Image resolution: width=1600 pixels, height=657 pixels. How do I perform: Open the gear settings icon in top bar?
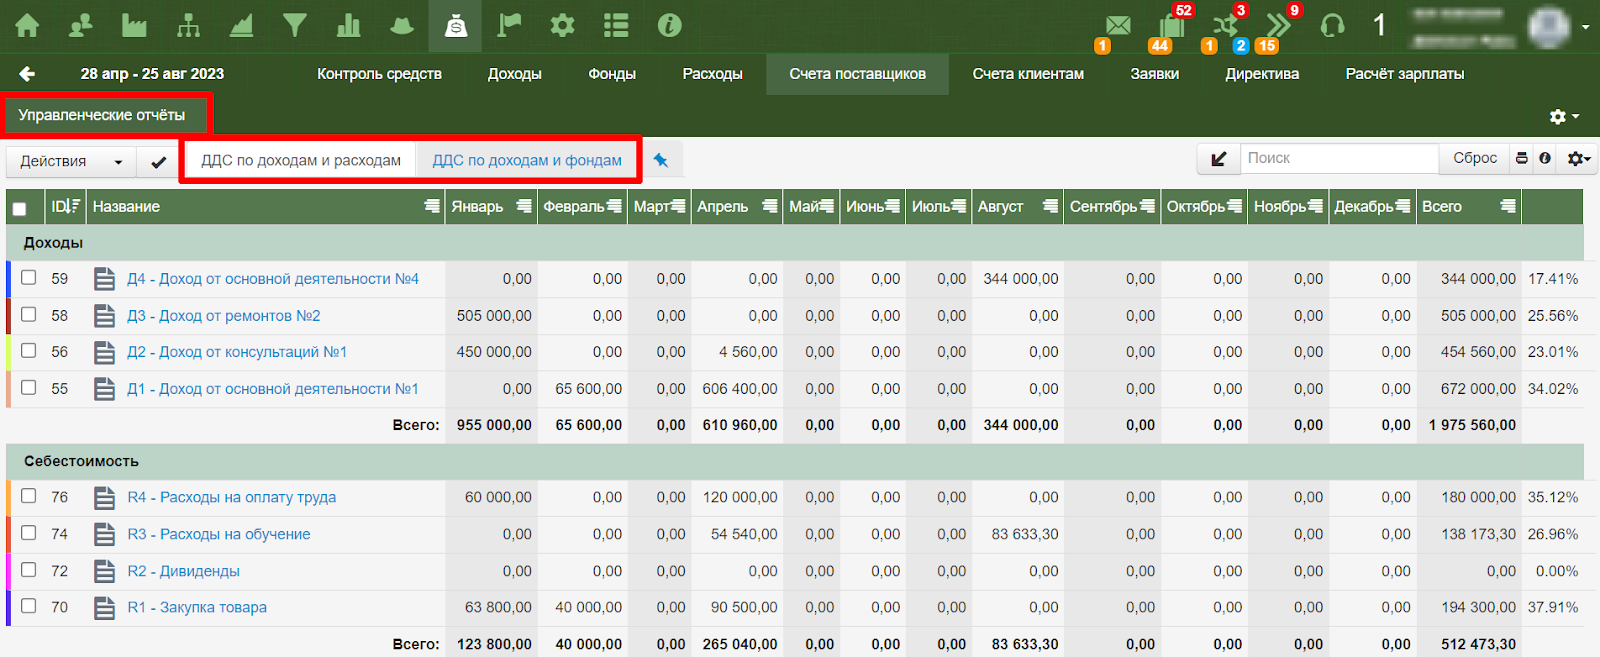click(x=563, y=25)
